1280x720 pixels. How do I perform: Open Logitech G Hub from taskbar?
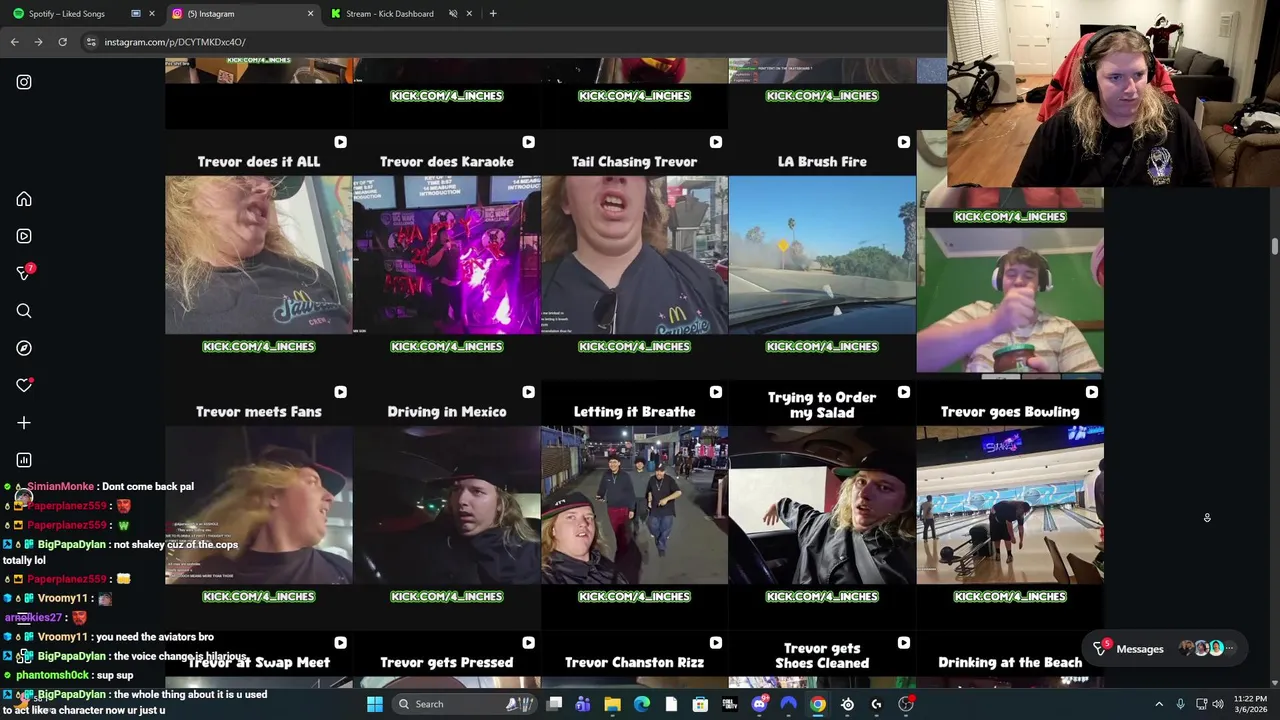point(876,704)
